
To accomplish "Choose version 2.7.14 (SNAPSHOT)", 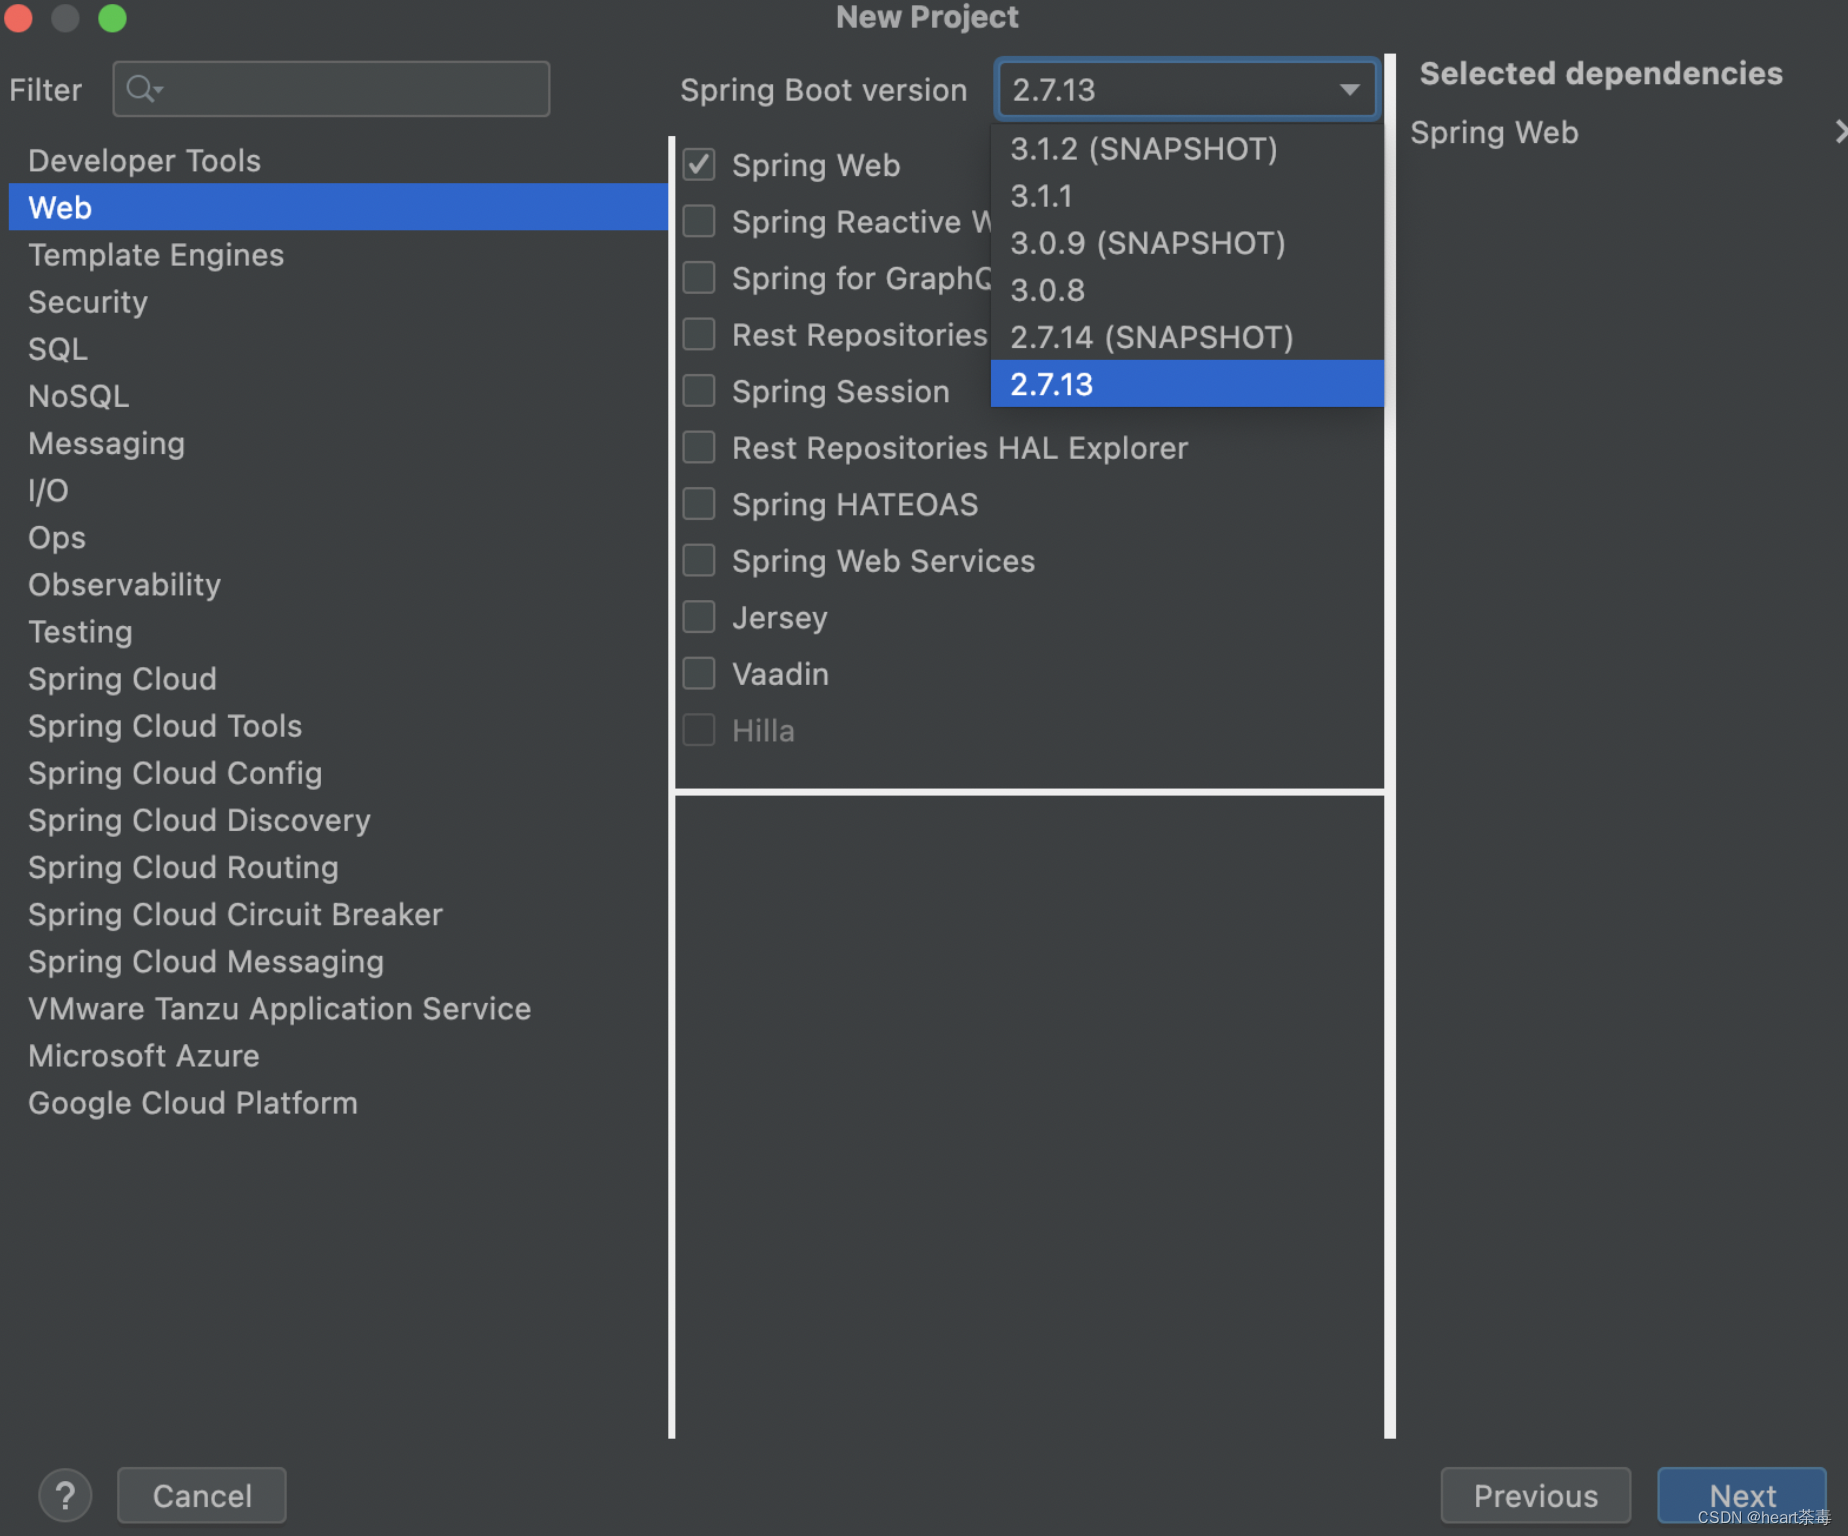I will pyautogui.click(x=1187, y=337).
